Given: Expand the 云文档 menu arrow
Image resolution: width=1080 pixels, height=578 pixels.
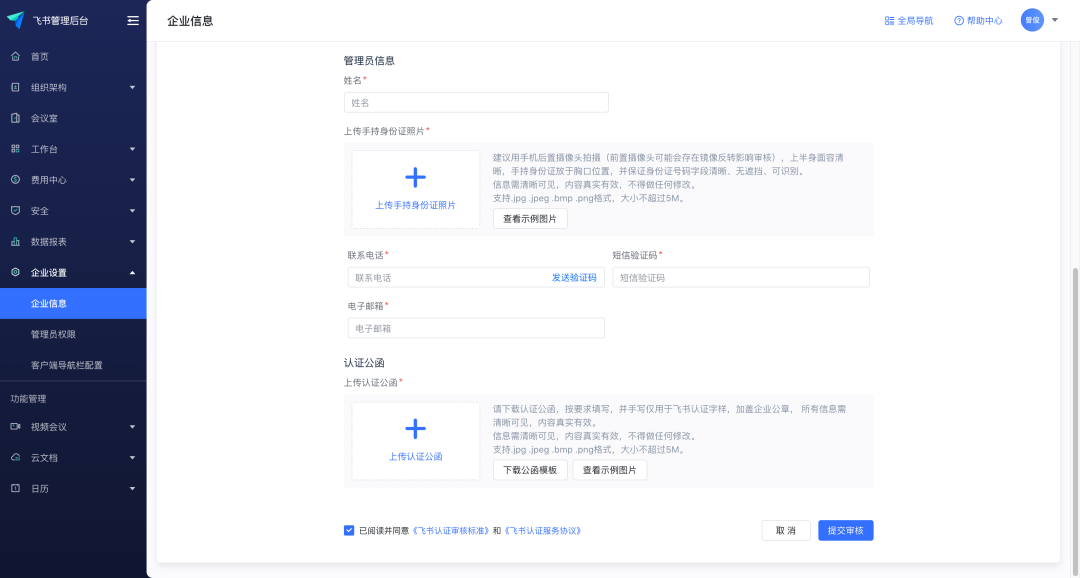Looking at the screenshot, I should (132, 457).
